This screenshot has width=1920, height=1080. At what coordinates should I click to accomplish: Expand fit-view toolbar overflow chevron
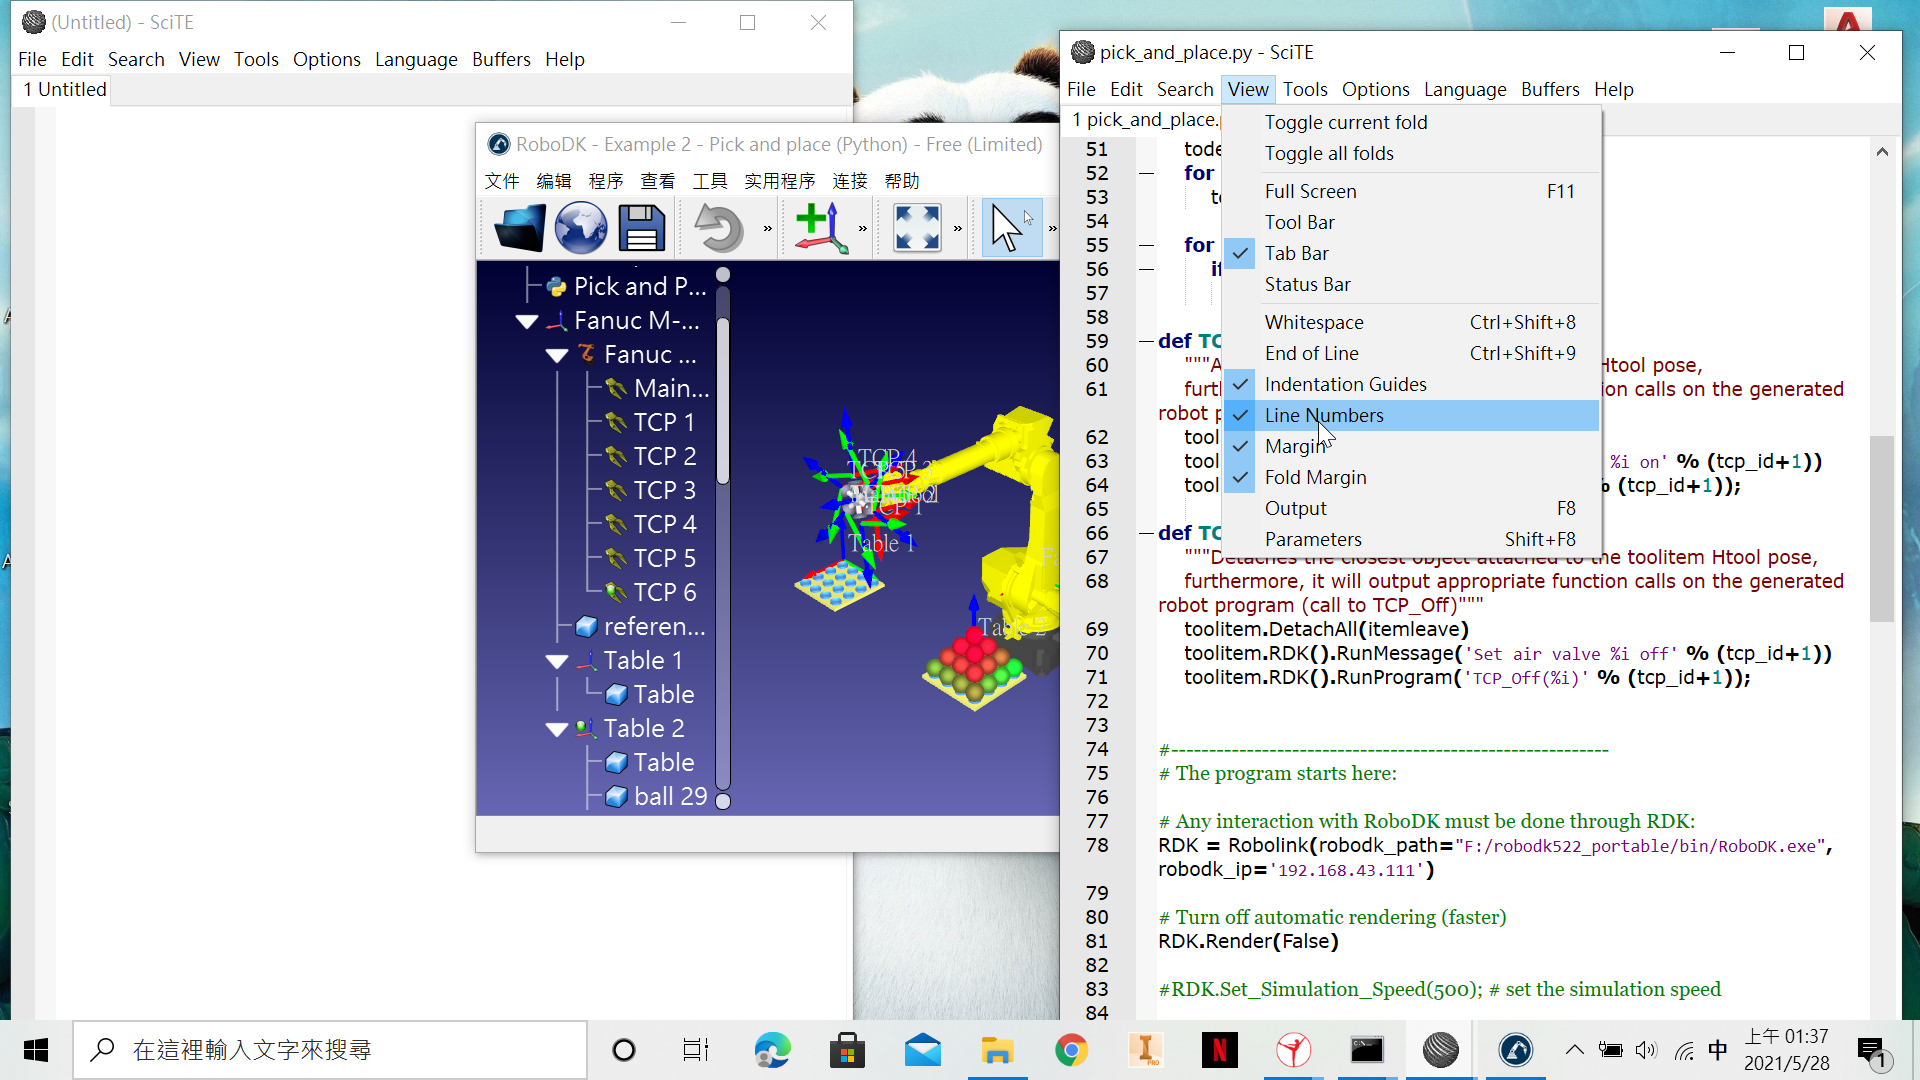(958, 229)
